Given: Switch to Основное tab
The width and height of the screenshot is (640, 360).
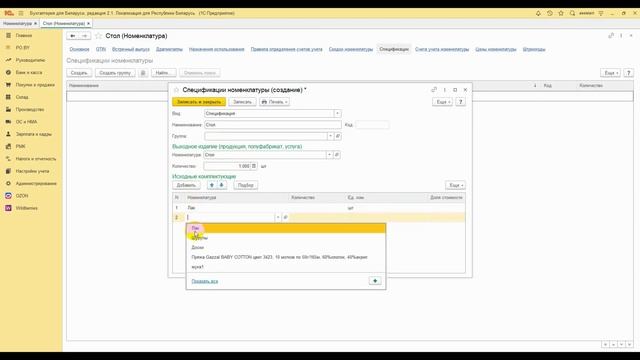Looking at the screenshot, I should point(79,49).
